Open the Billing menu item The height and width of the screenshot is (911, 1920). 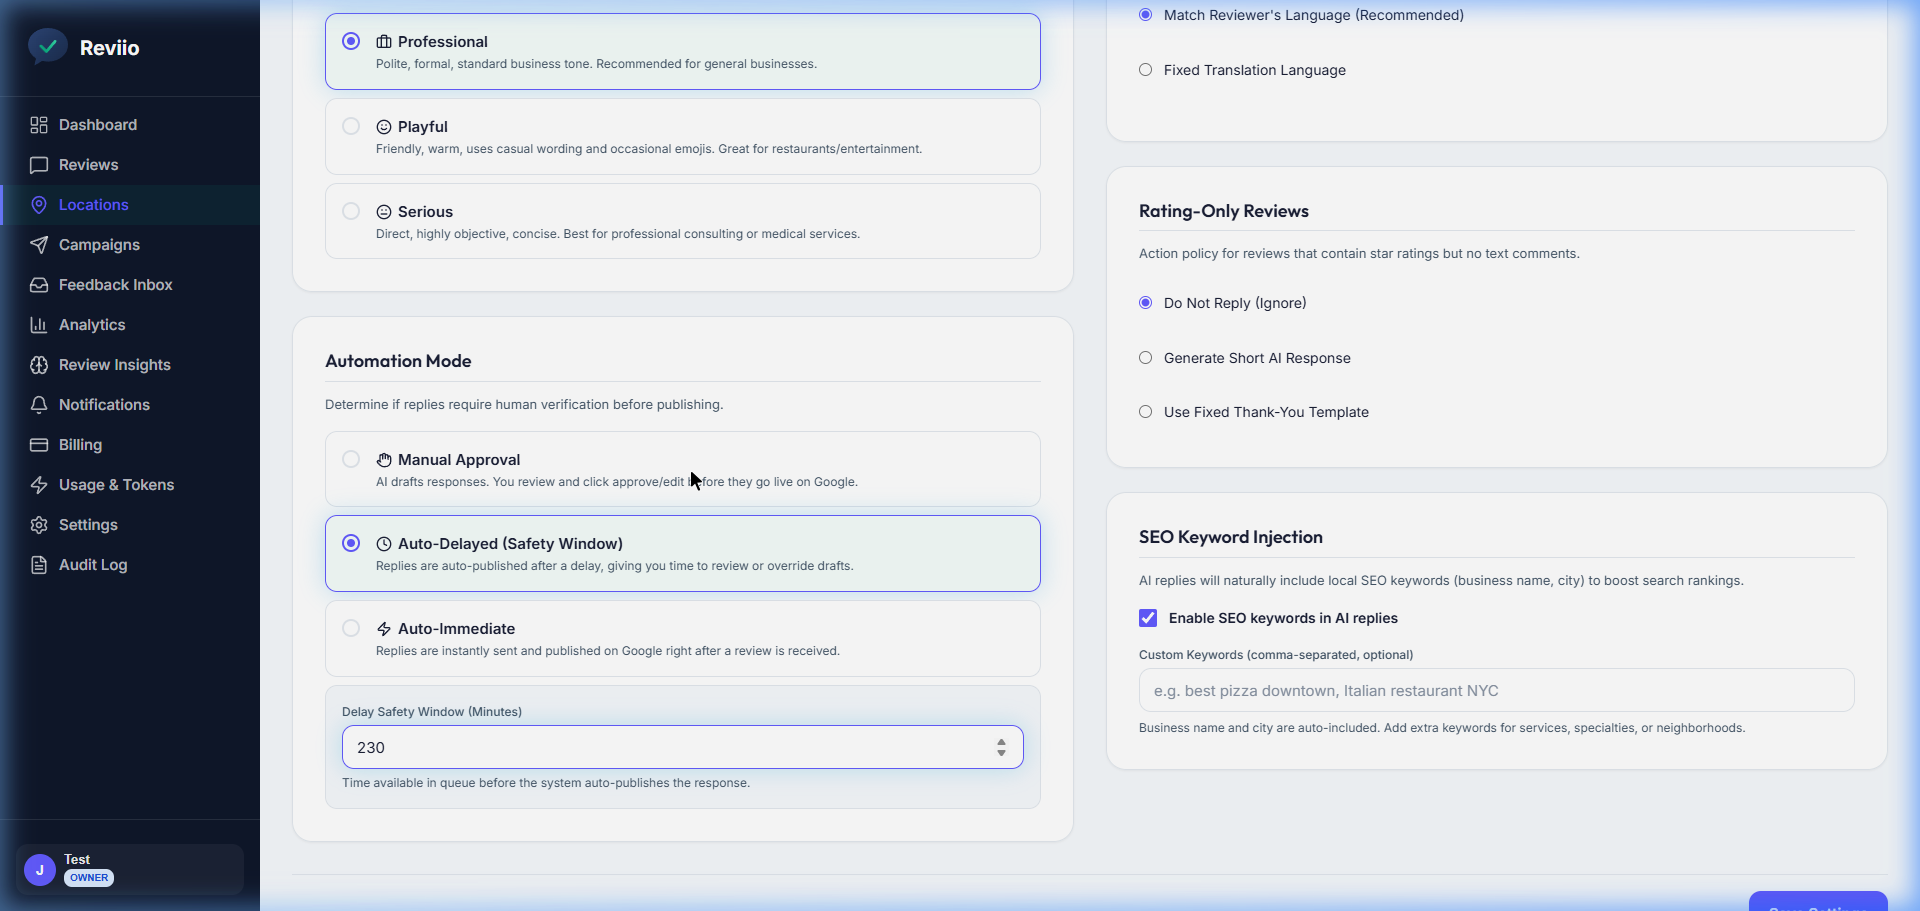click(x=130, y=445)
